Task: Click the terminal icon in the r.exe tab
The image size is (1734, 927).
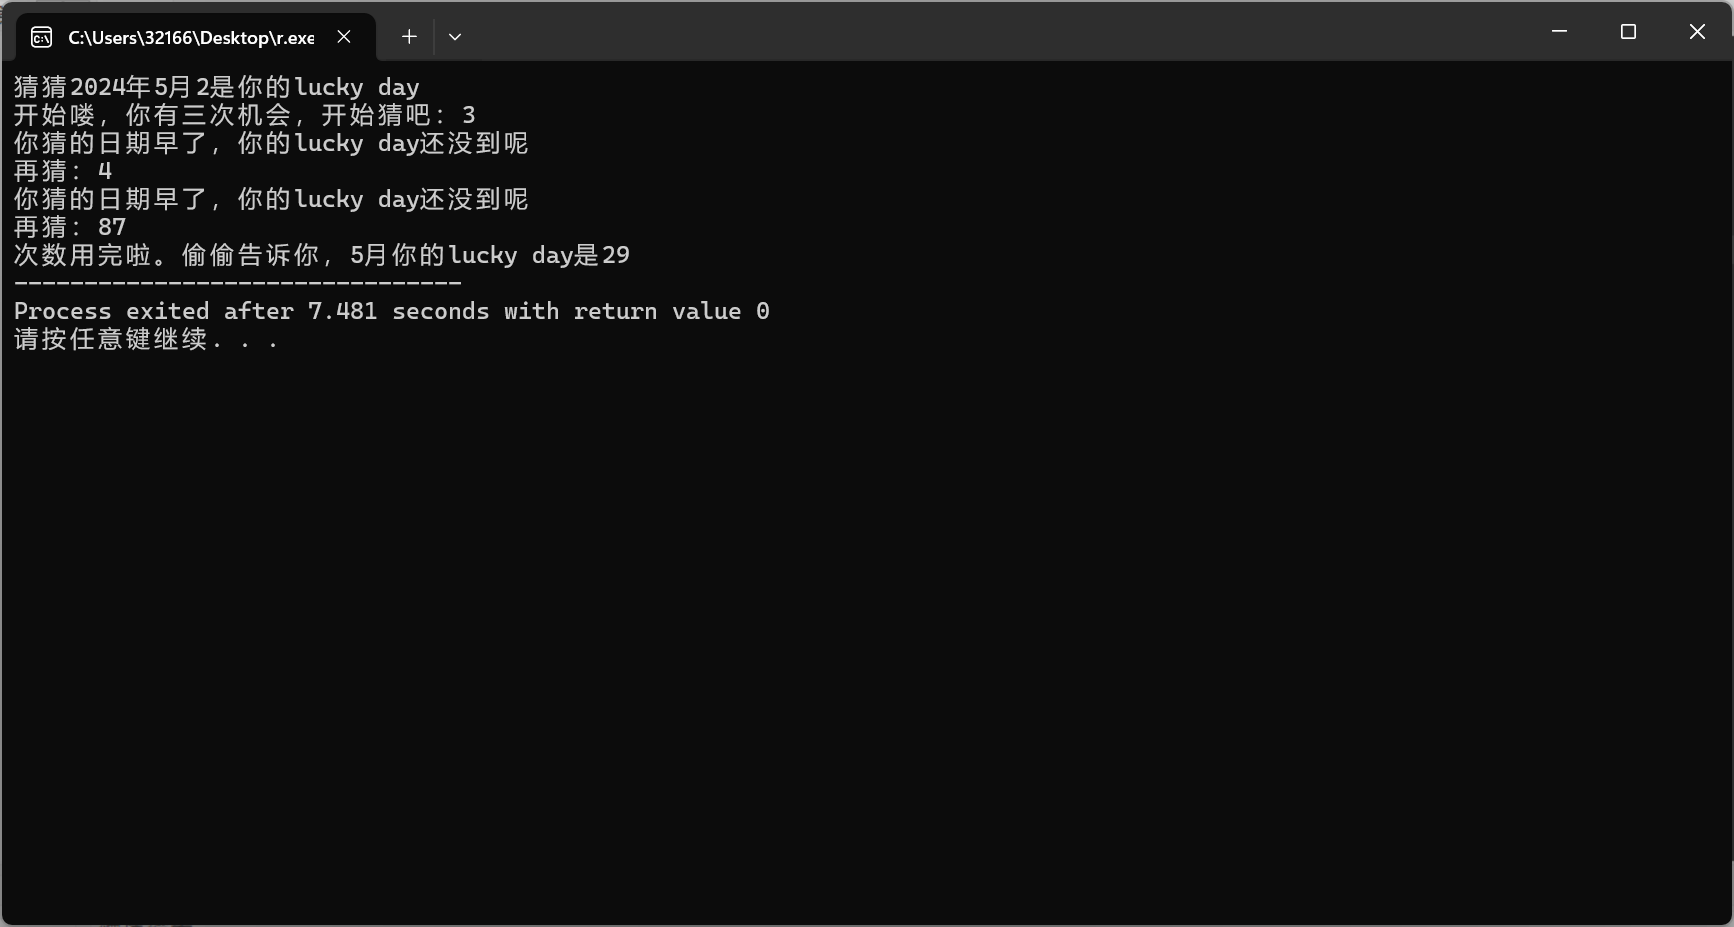Action: 42,37
